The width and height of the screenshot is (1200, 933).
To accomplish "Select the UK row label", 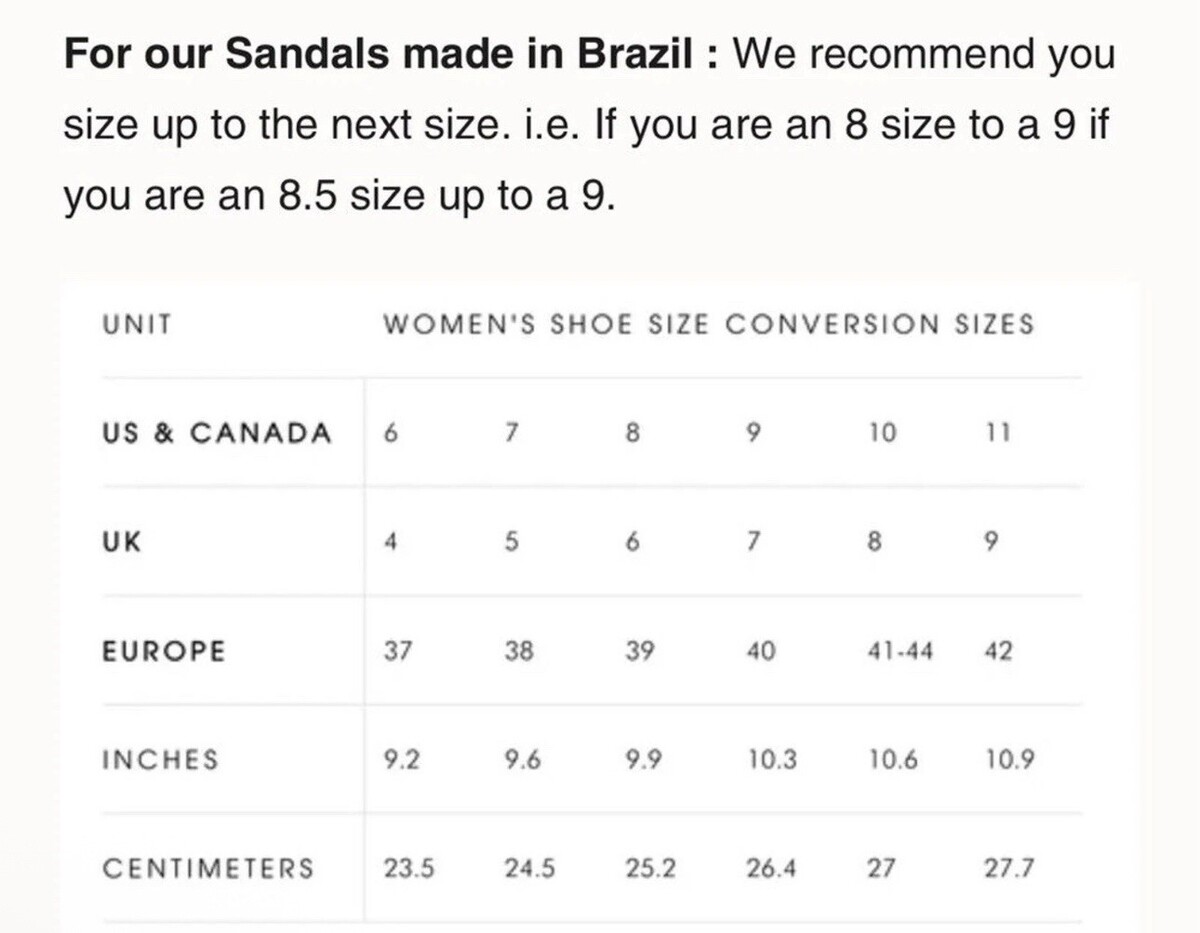I will [121, 542].
